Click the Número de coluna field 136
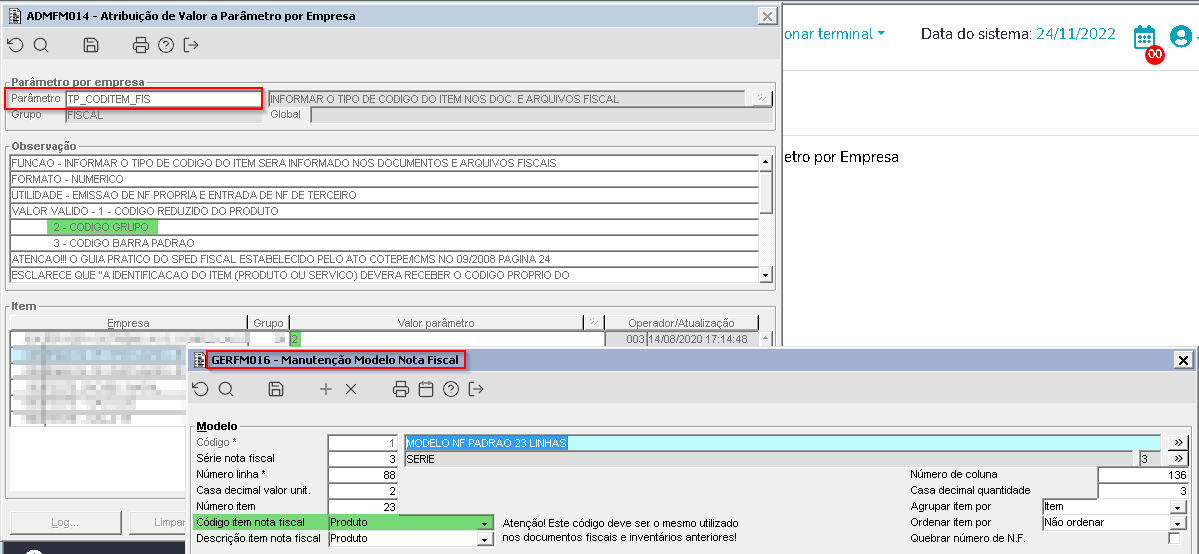The image size is (1199, 554). coord(1144,475)
